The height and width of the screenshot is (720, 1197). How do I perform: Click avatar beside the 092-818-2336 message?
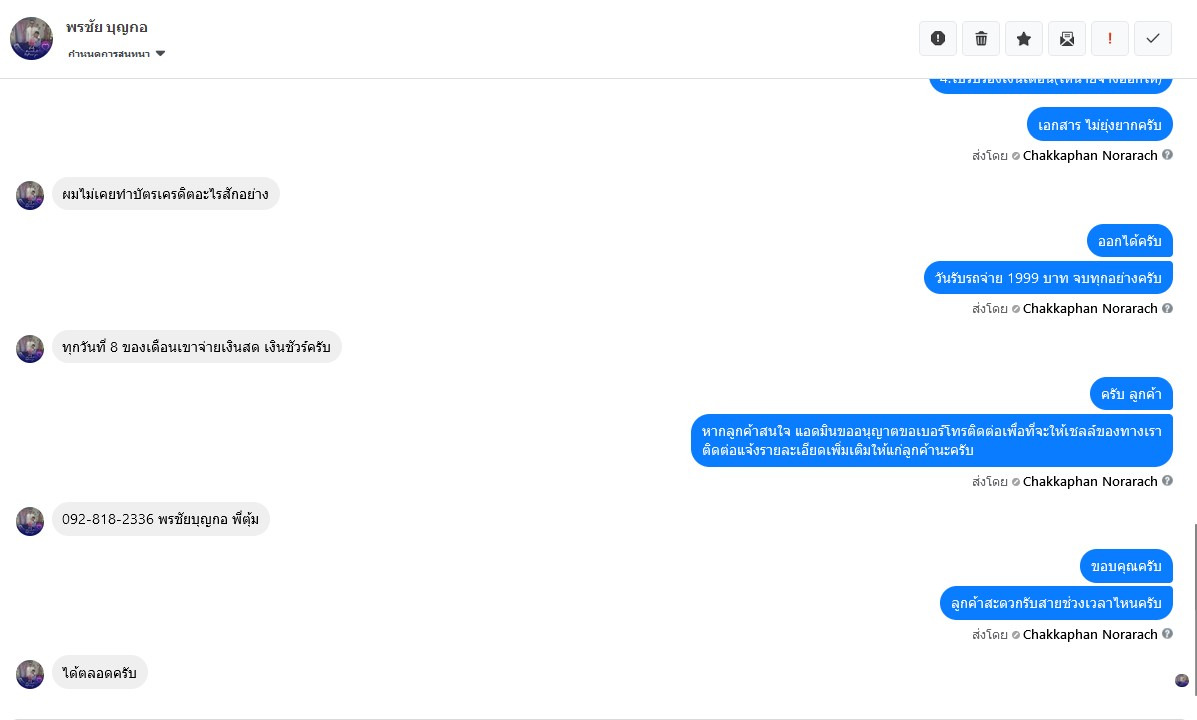(30, 521)
